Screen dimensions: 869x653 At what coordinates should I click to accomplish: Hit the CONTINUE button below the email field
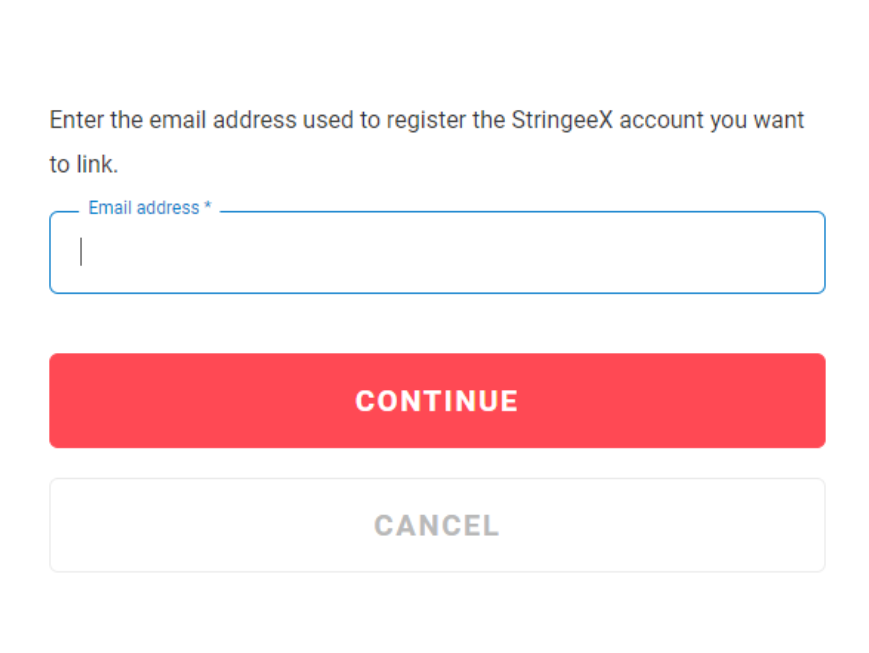tap(437, 400)
